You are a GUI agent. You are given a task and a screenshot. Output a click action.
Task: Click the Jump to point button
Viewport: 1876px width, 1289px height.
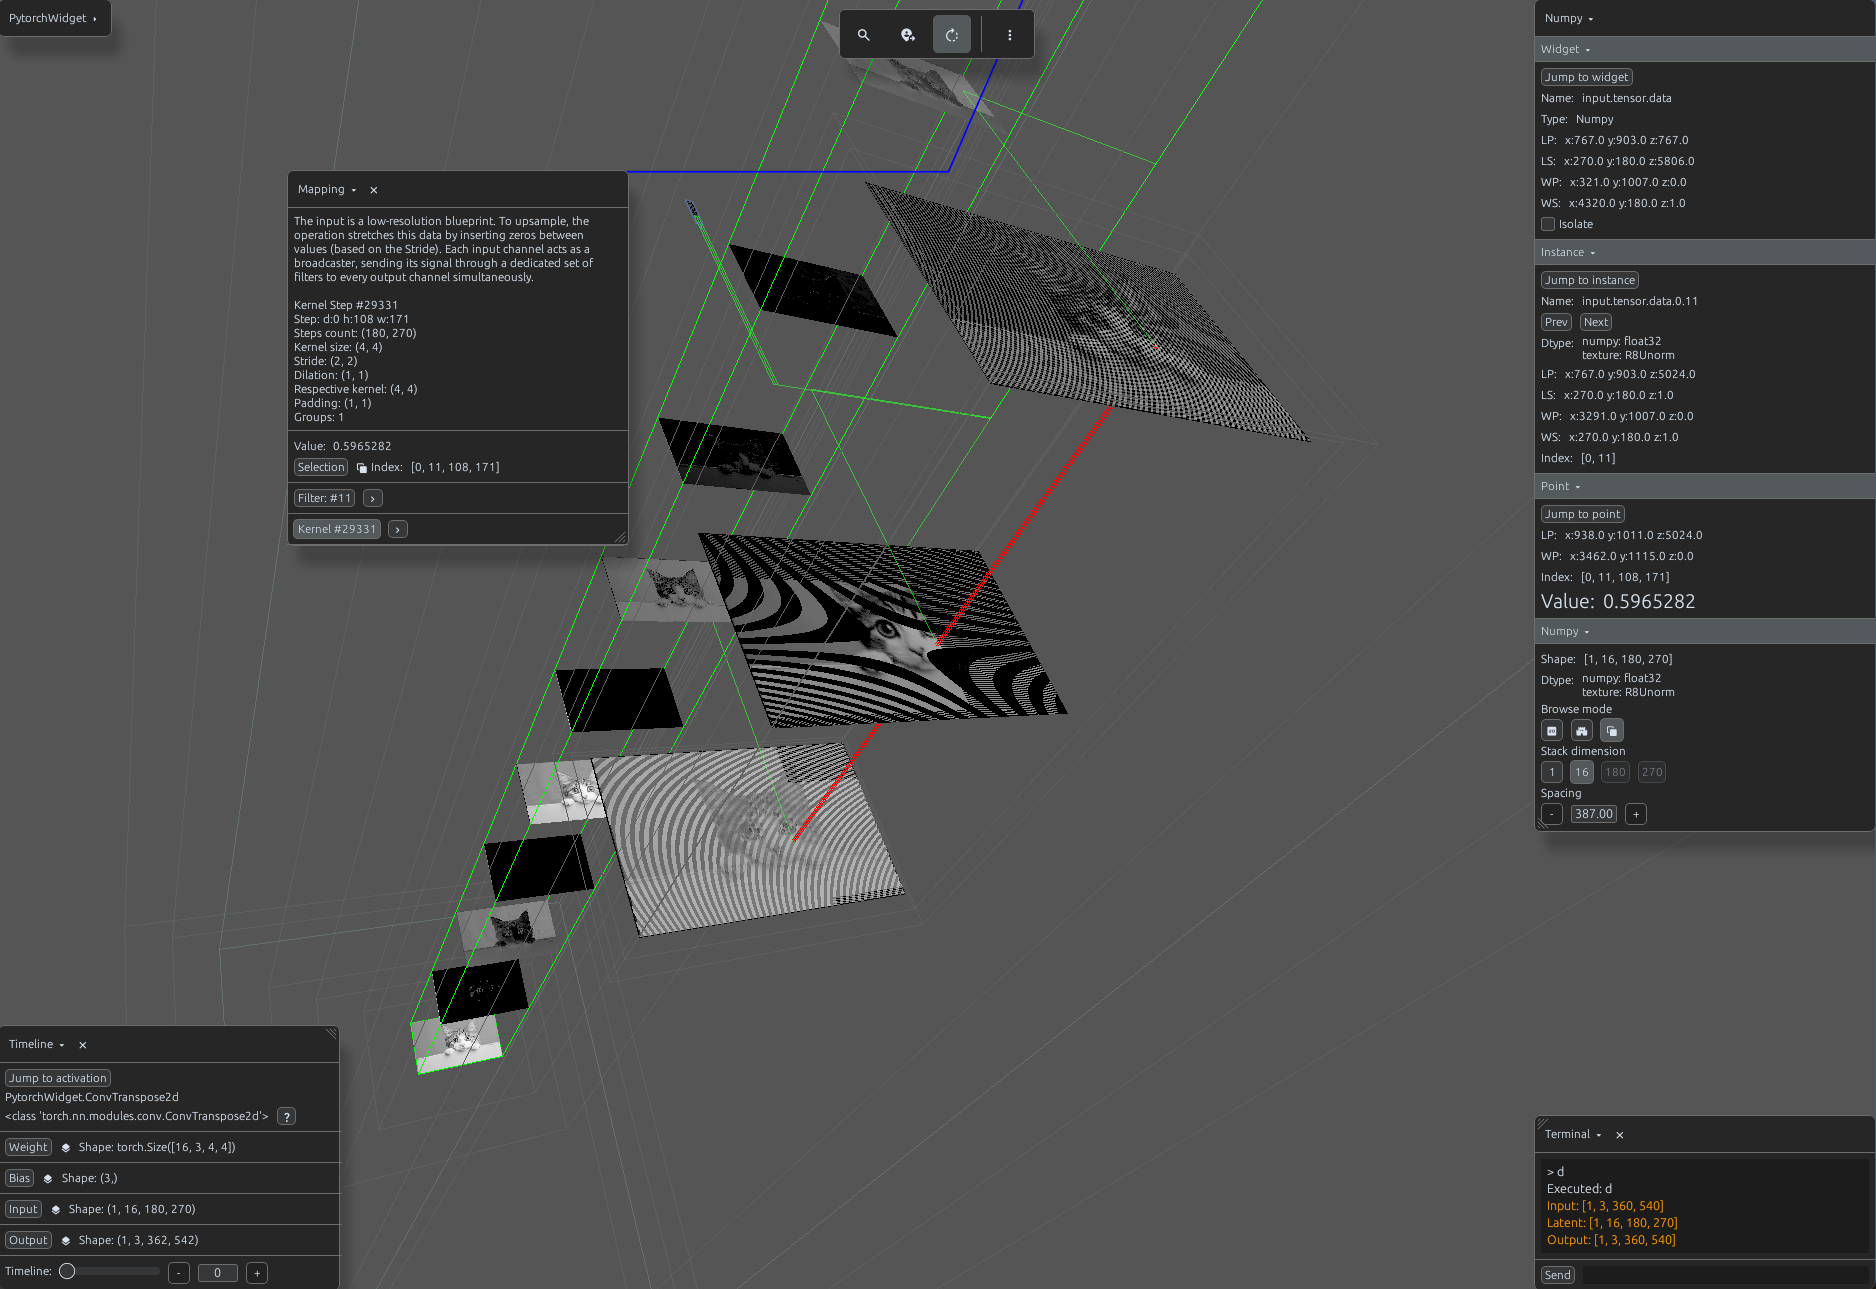pyautogui.click(x=1582, y=514)
